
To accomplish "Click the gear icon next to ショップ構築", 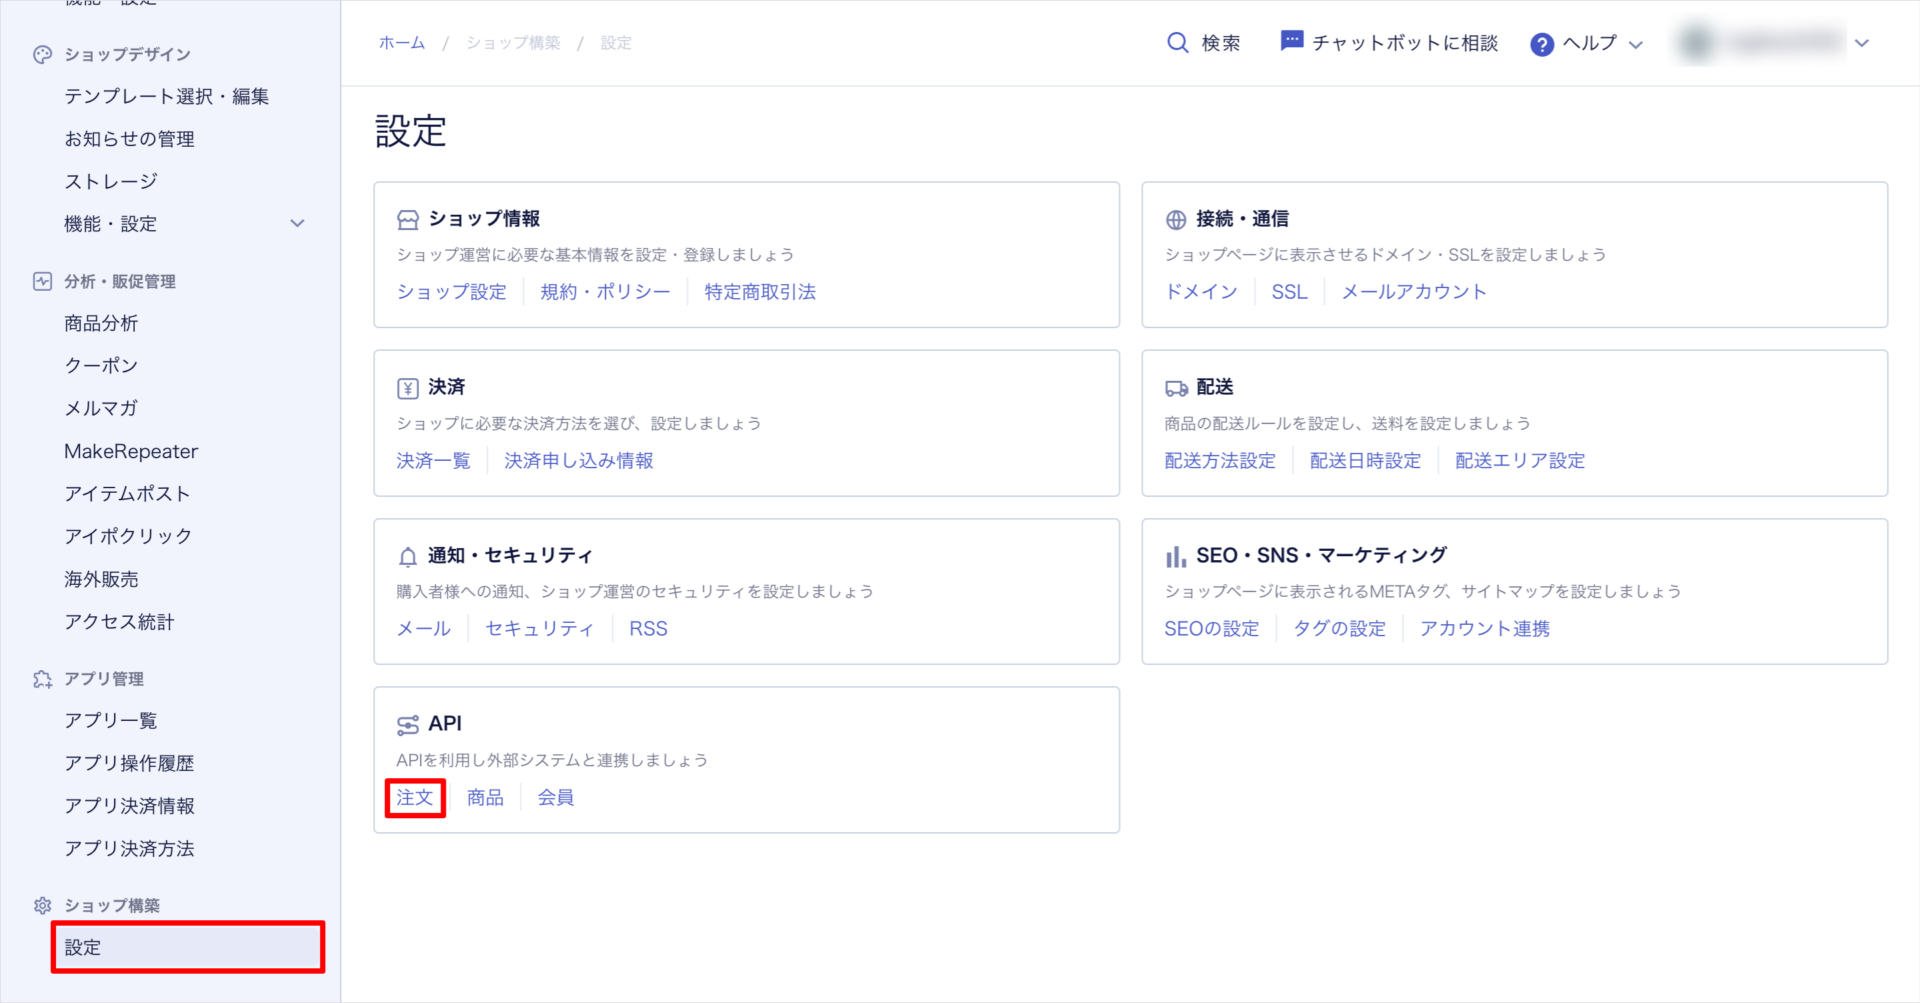I will tap(41, 905).
